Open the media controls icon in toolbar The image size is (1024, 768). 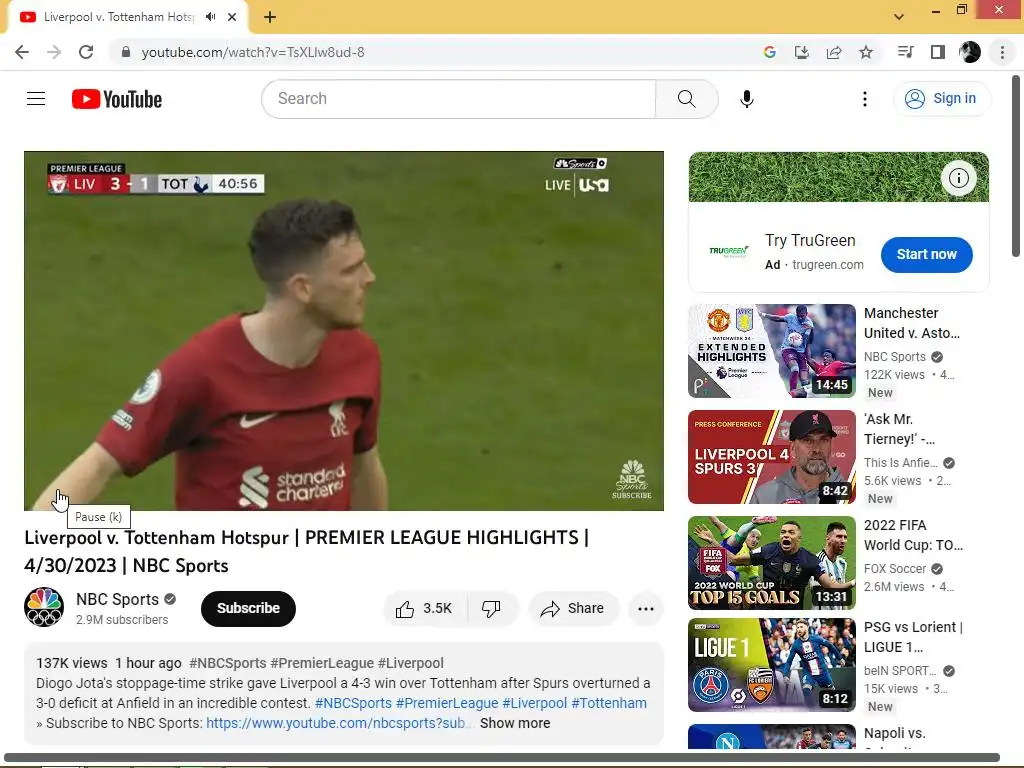[x=905, y=52]
